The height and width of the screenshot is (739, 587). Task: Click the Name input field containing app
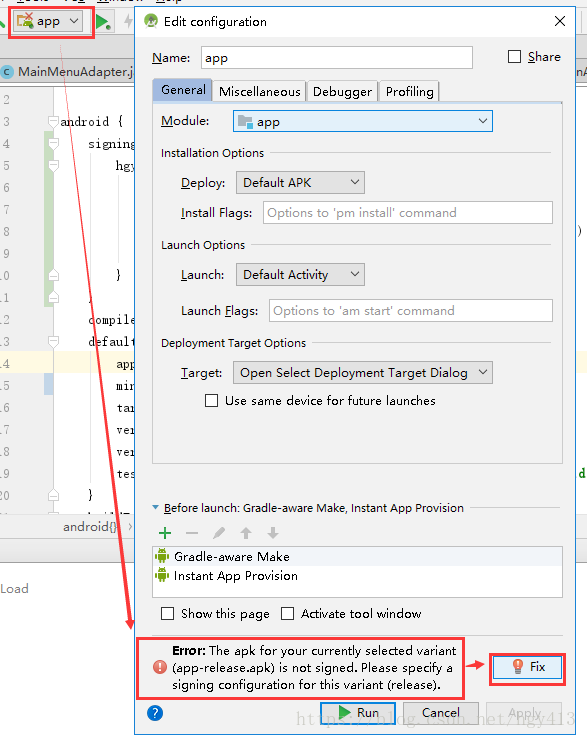pyautogui.click(x=337, y=57)
